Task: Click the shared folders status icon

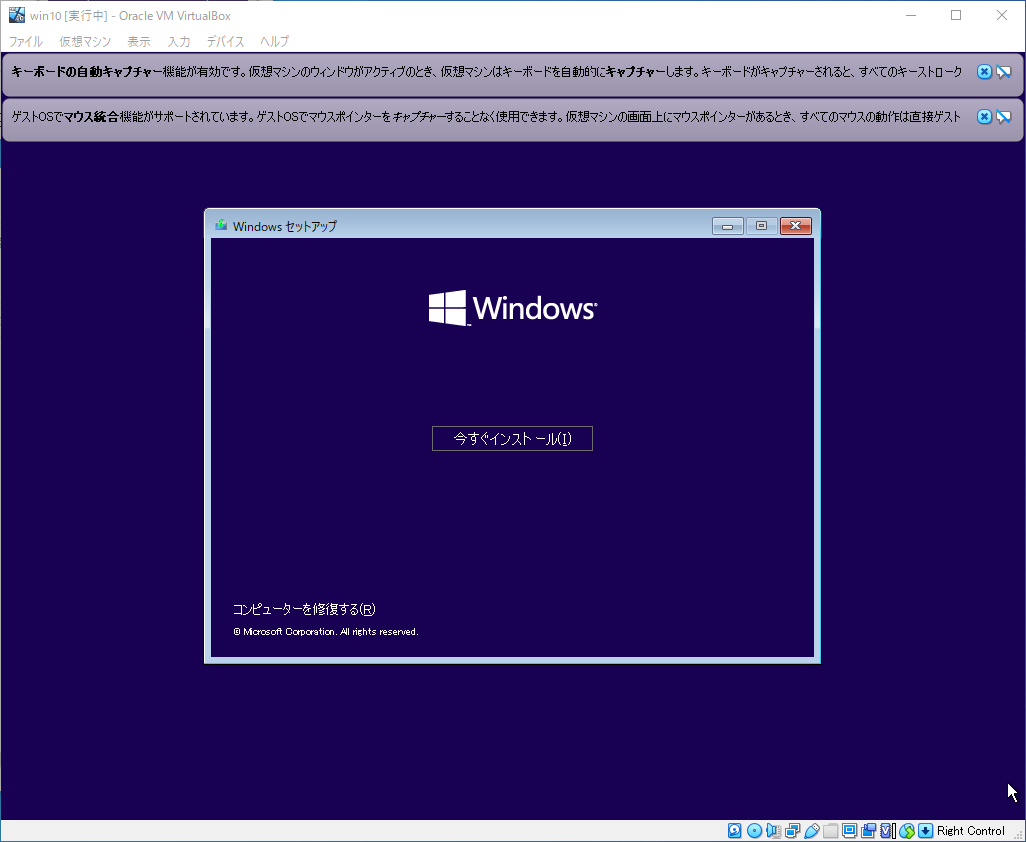Action: 830,830
